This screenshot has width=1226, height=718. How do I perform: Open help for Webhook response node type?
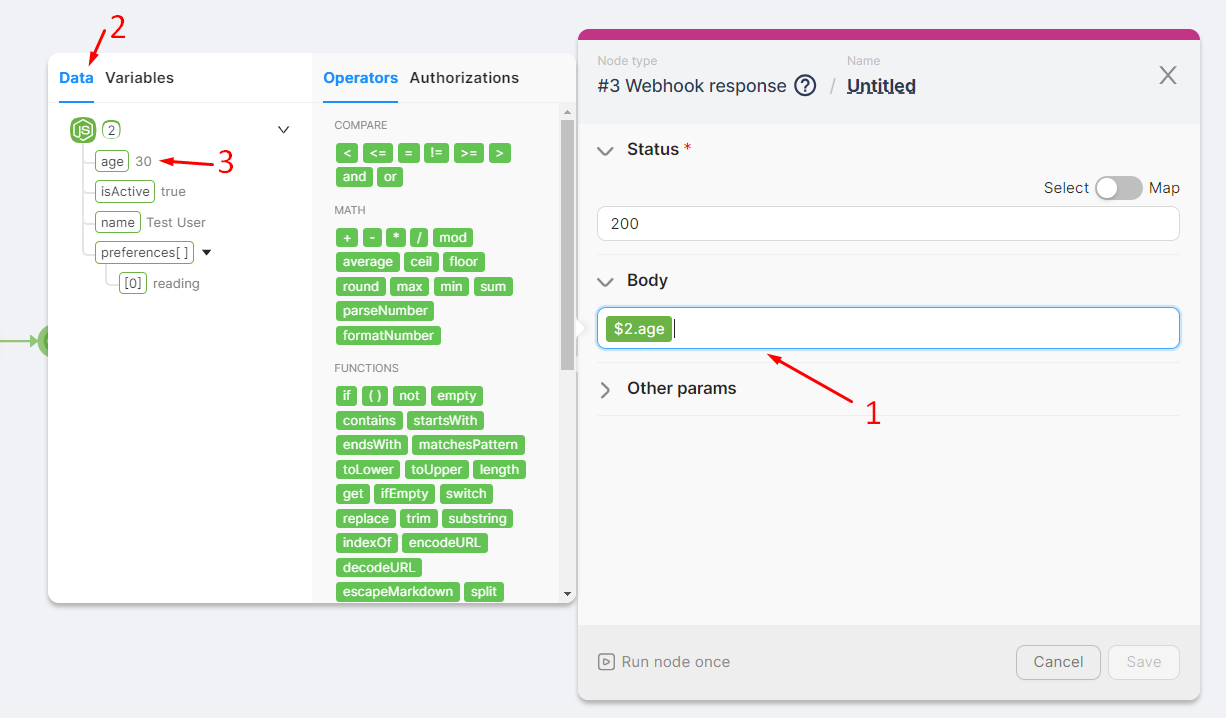[x=805, y=86]
